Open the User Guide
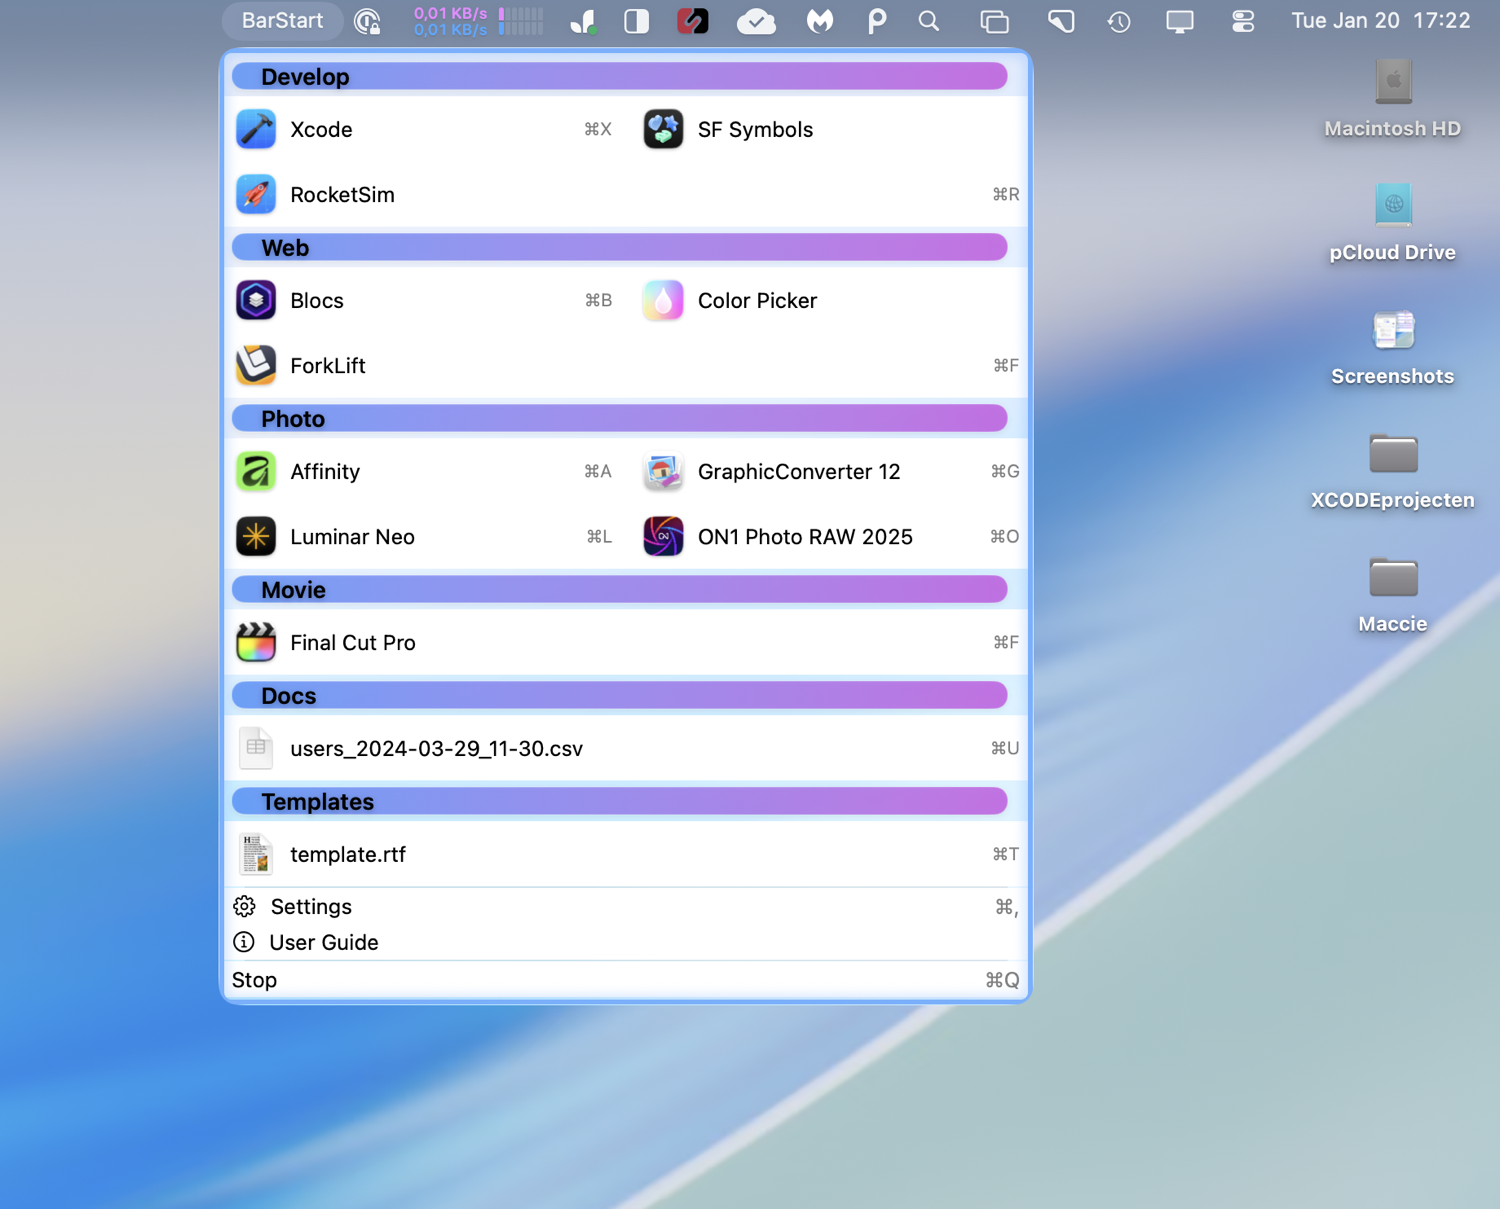 [x=323, y=943]
